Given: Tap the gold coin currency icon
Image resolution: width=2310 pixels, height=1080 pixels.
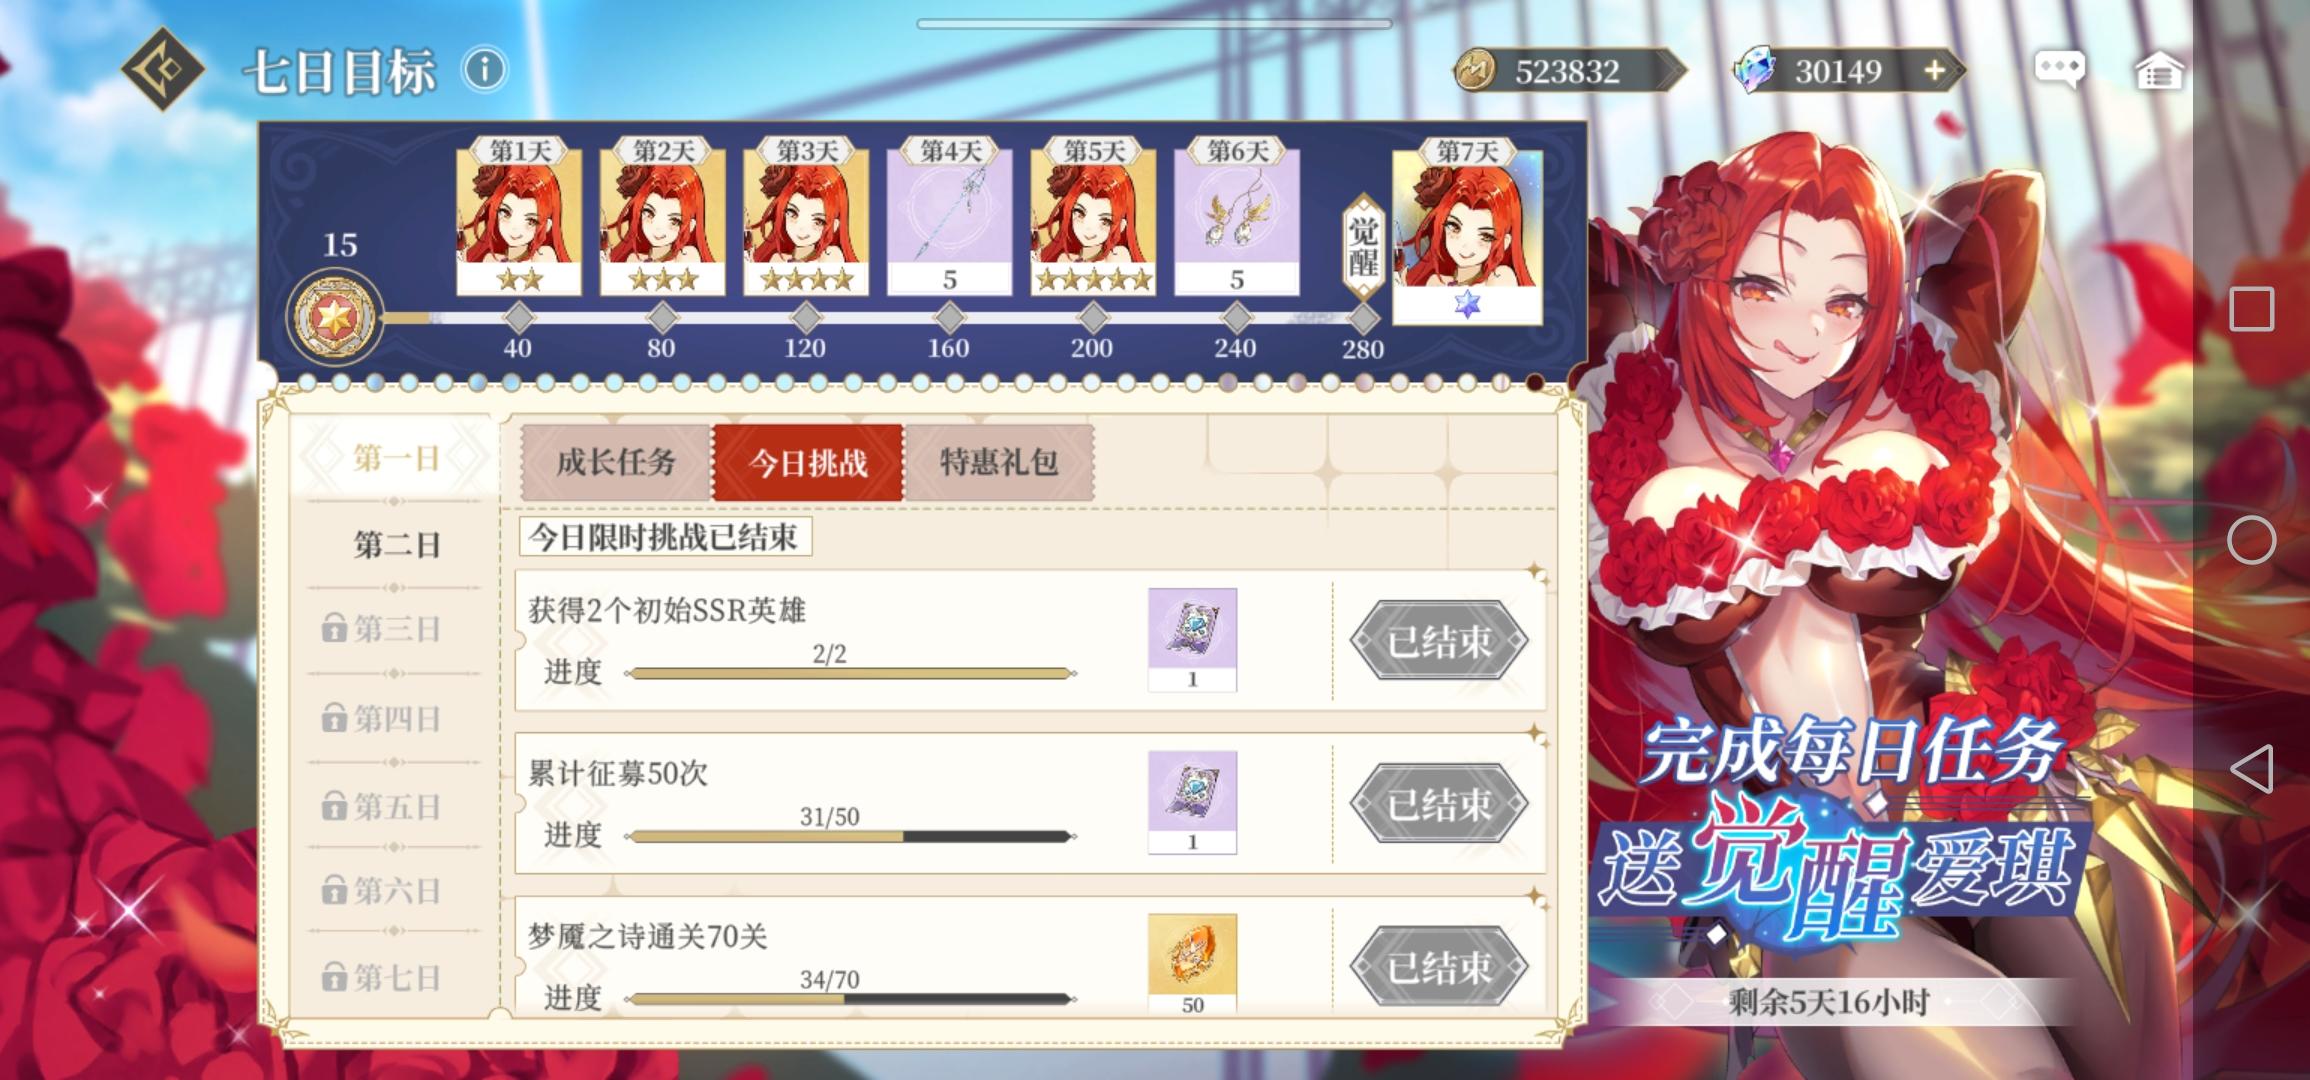Looking at the screenshot, I should (1475, 71).
